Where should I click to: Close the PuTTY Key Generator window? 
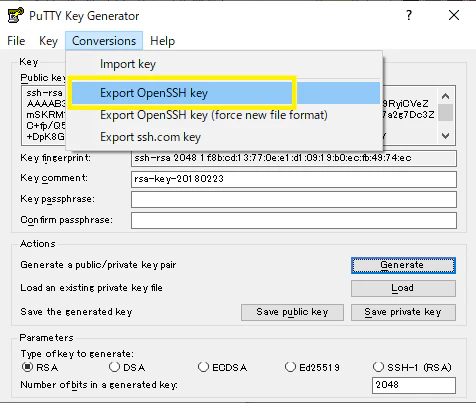(x=454, y=15)
